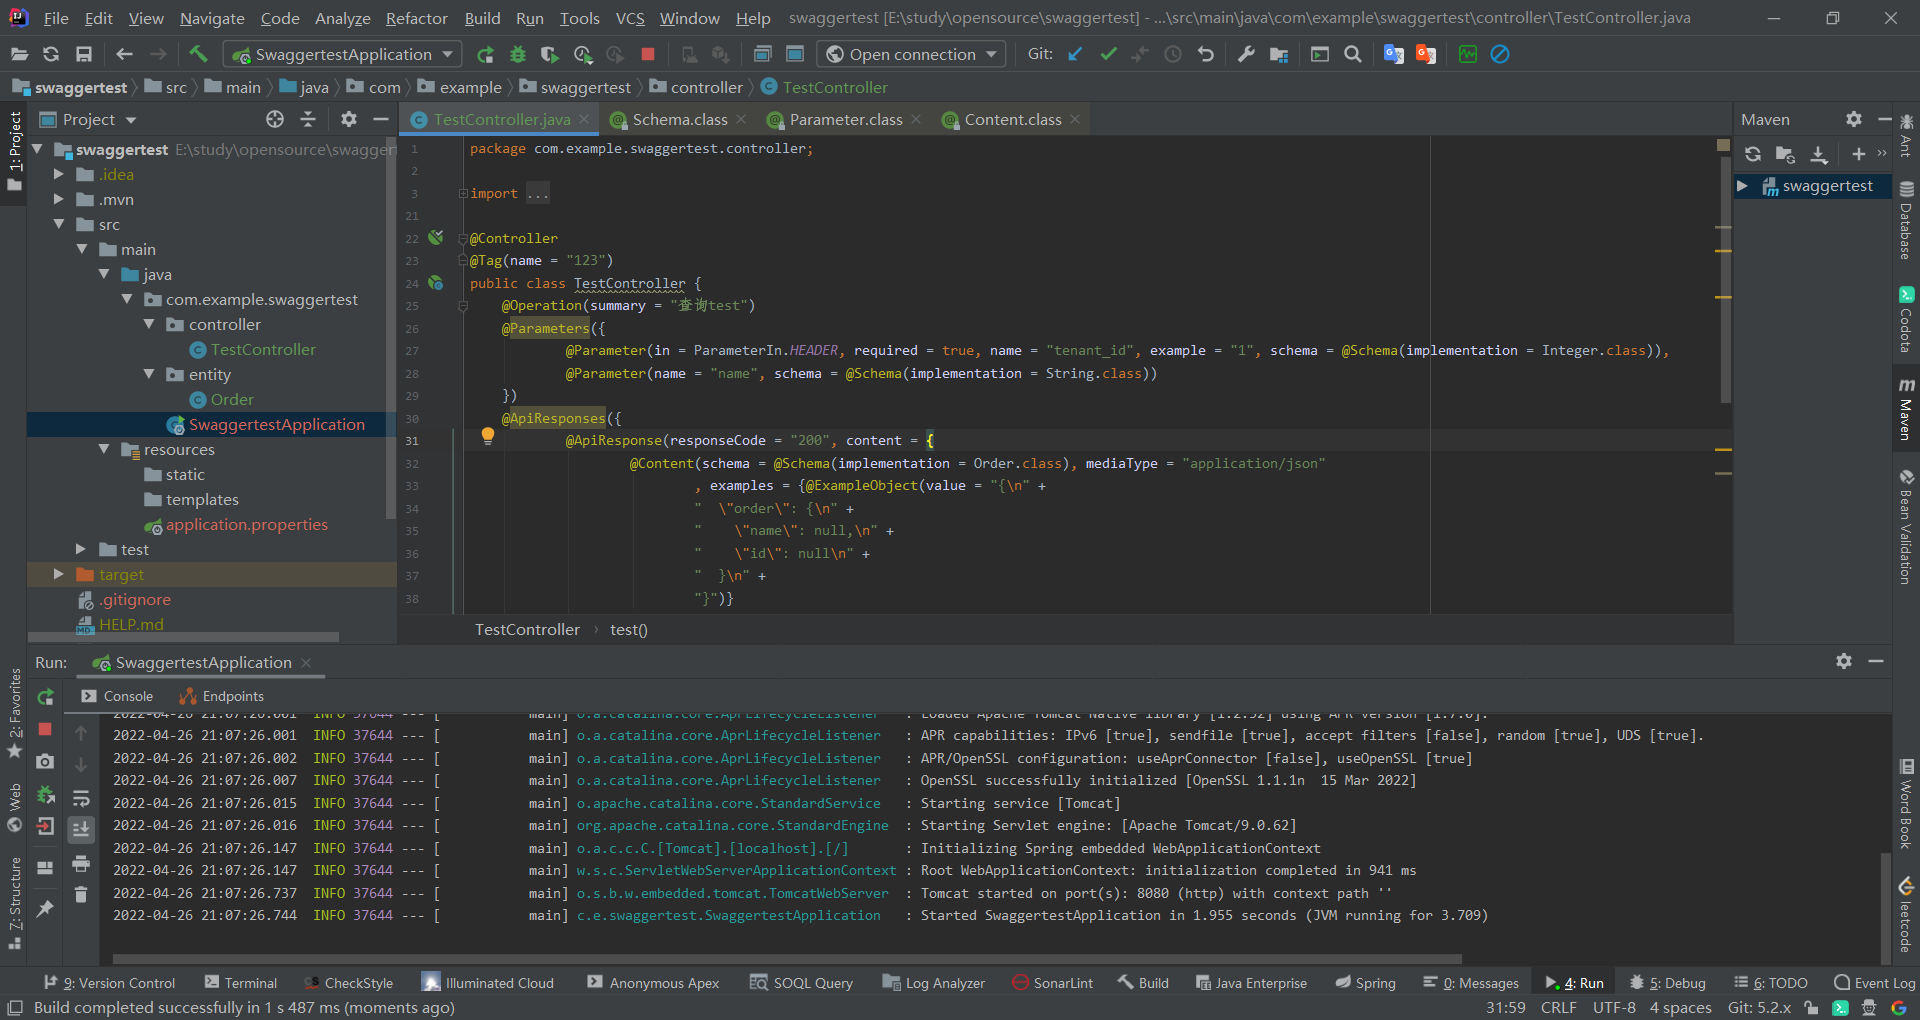Stop the running application from toolbar
Image resolution: width=1920 pixels, height=1020 pixels.
648,54
